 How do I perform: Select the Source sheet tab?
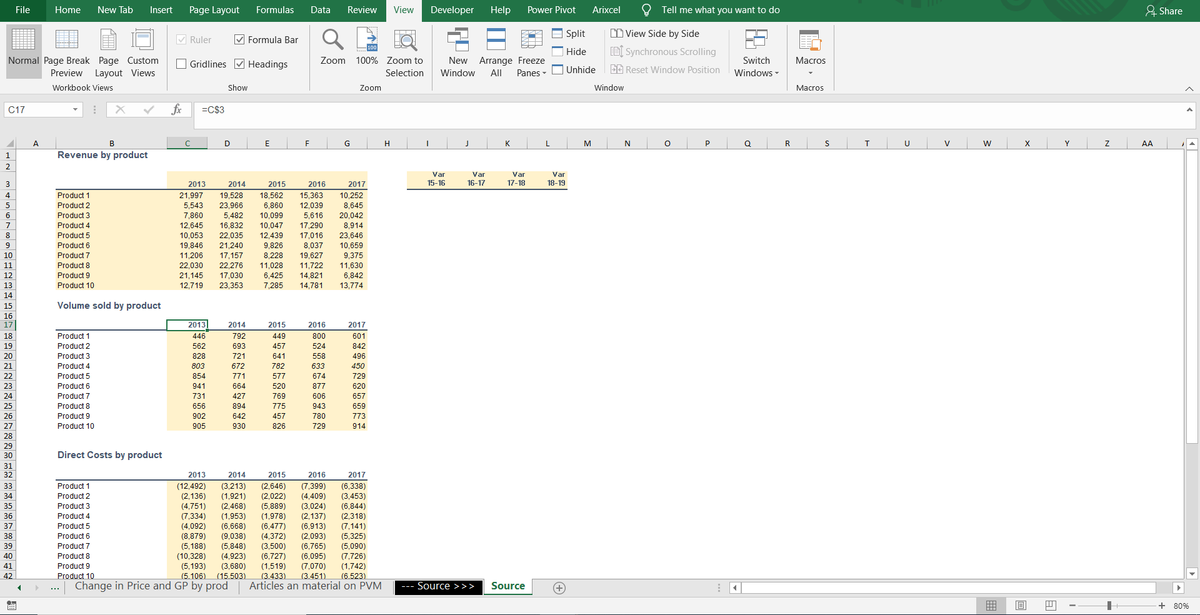pyautogui.click(x=508, y=586)
